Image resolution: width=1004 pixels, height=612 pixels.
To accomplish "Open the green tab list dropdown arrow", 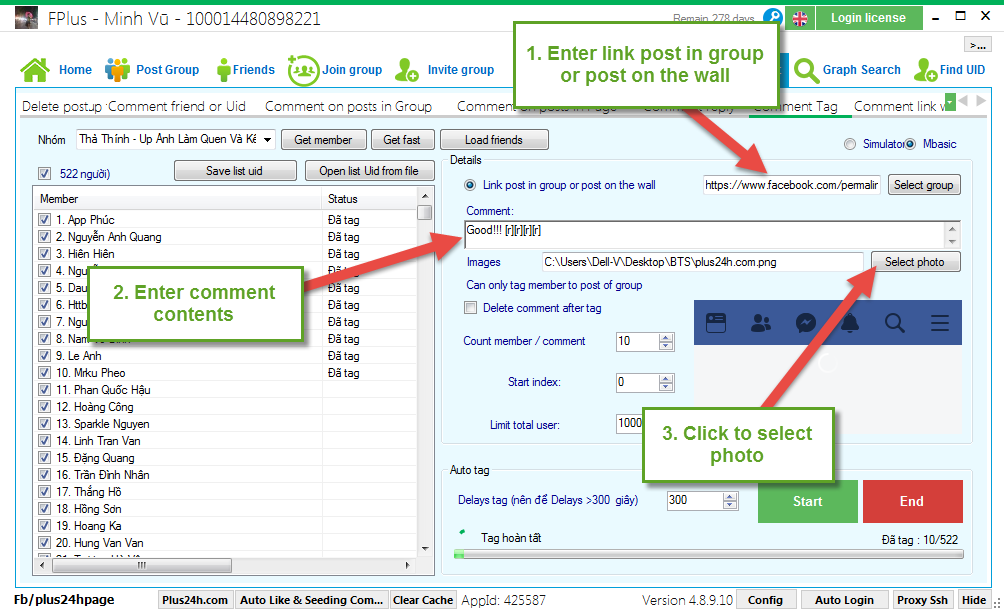I will pos(950,101).
